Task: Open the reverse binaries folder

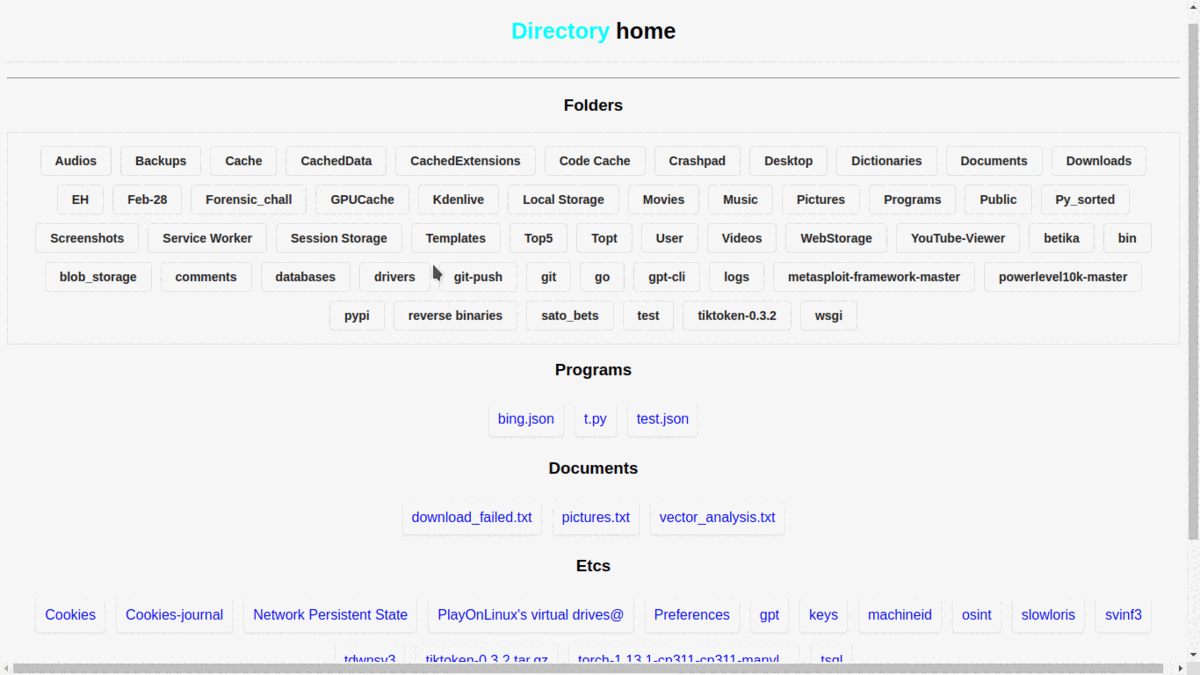Action: tap(456, 316)
